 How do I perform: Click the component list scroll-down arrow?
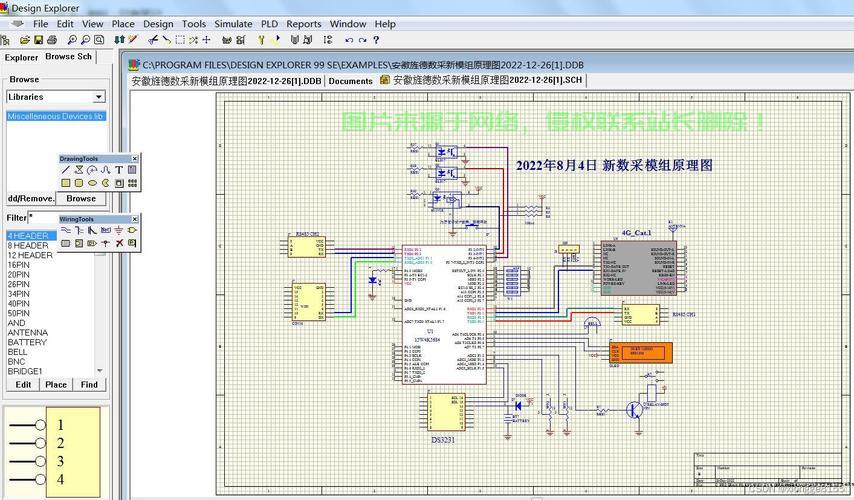[100, 371]
